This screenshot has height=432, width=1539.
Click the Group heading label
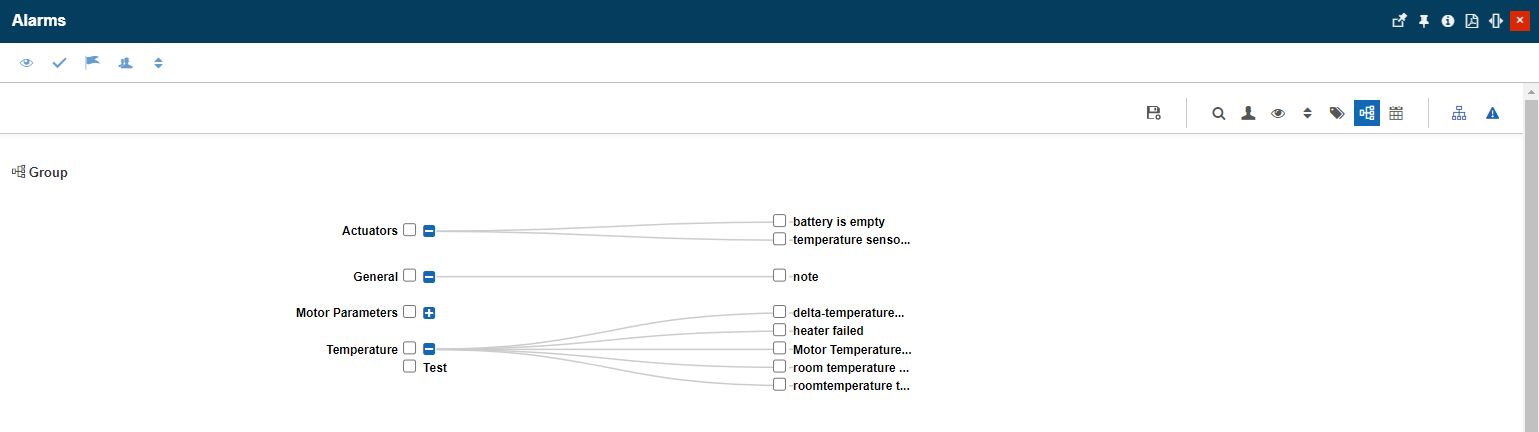pyautogui.click(x=47, y=172)
